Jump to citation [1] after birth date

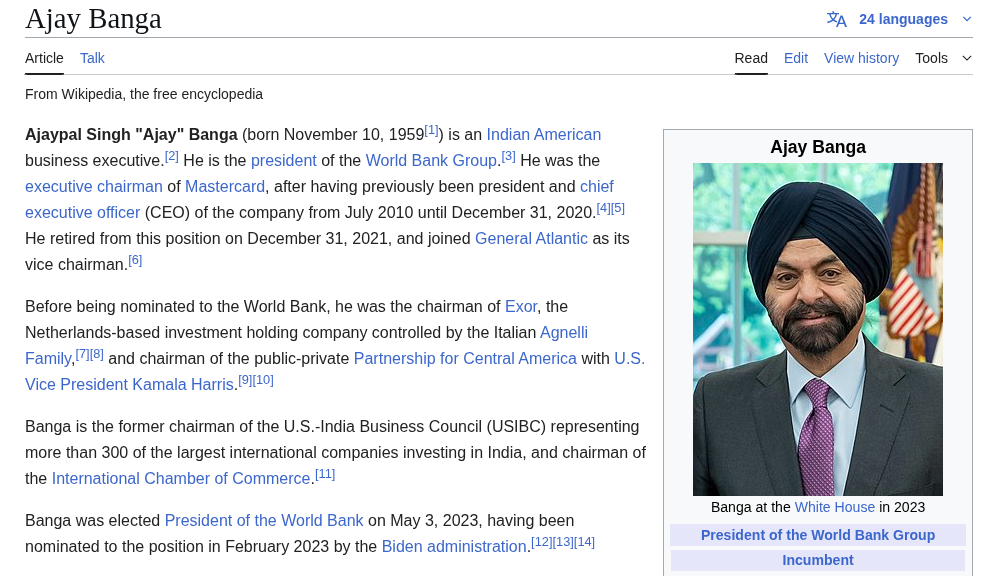pyautogui.click(x=431, y=130)
